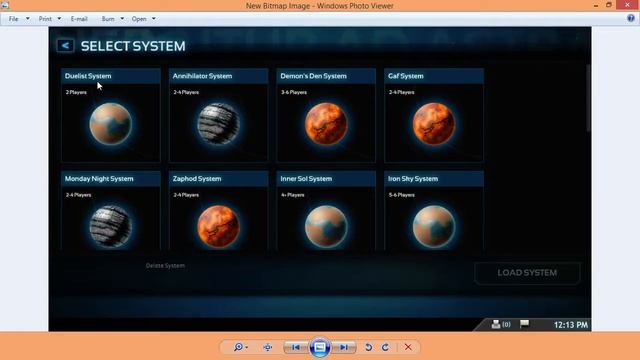Click the 3-6 Players label under Demon's Den
Viewport: 640px width, 360px height.
(x=294, y=92)
